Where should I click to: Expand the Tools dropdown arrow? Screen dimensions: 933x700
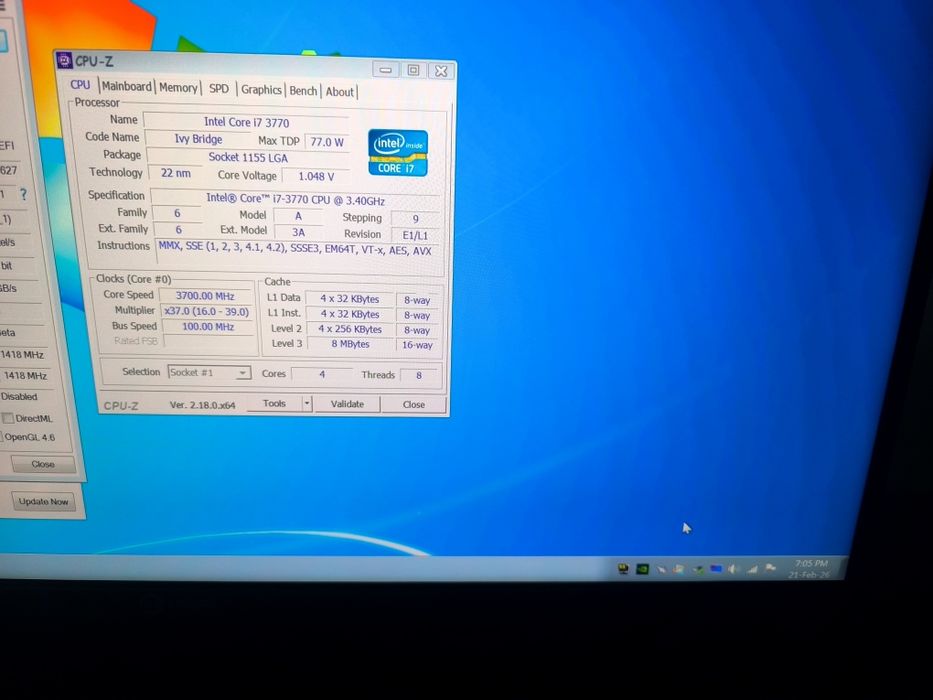point(306,404)
